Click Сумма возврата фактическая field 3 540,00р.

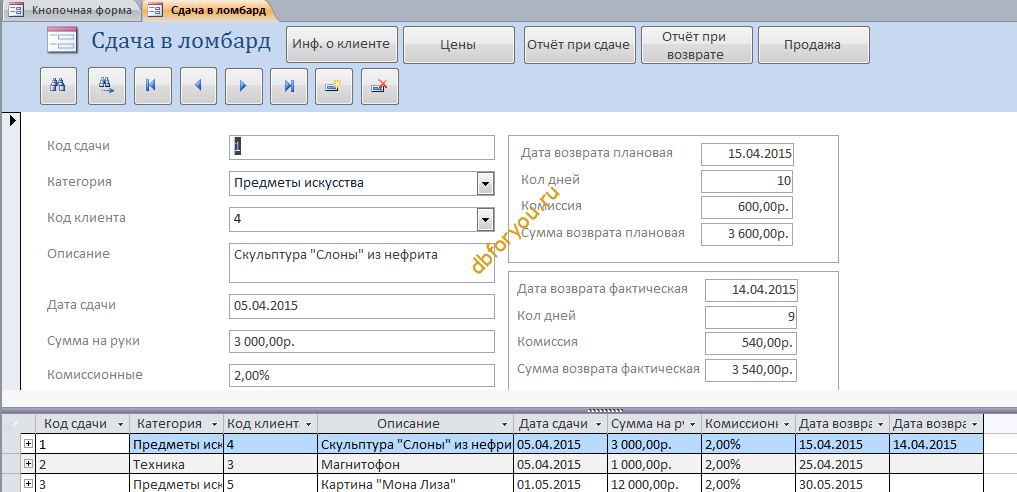pos(751,370)
